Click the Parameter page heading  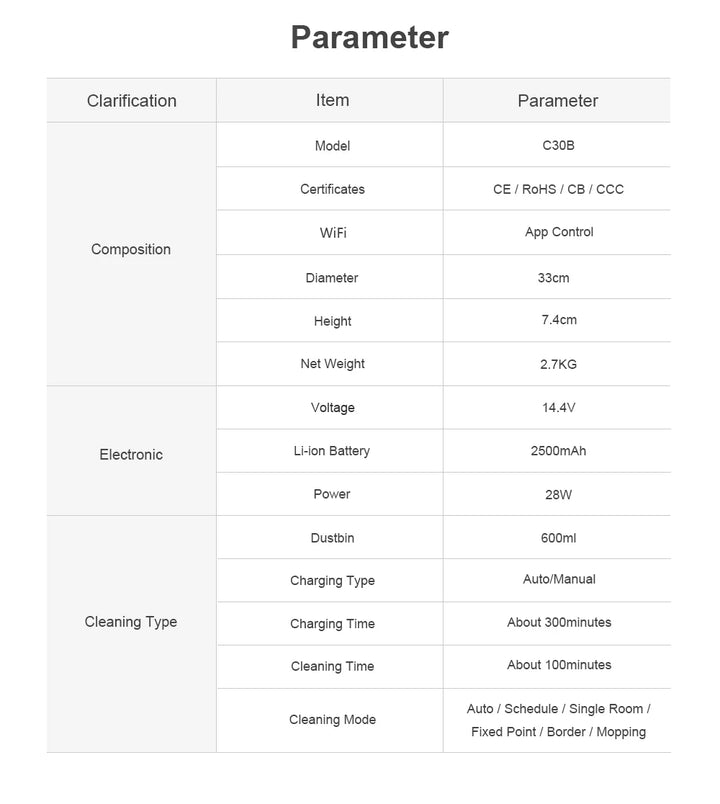369,38
